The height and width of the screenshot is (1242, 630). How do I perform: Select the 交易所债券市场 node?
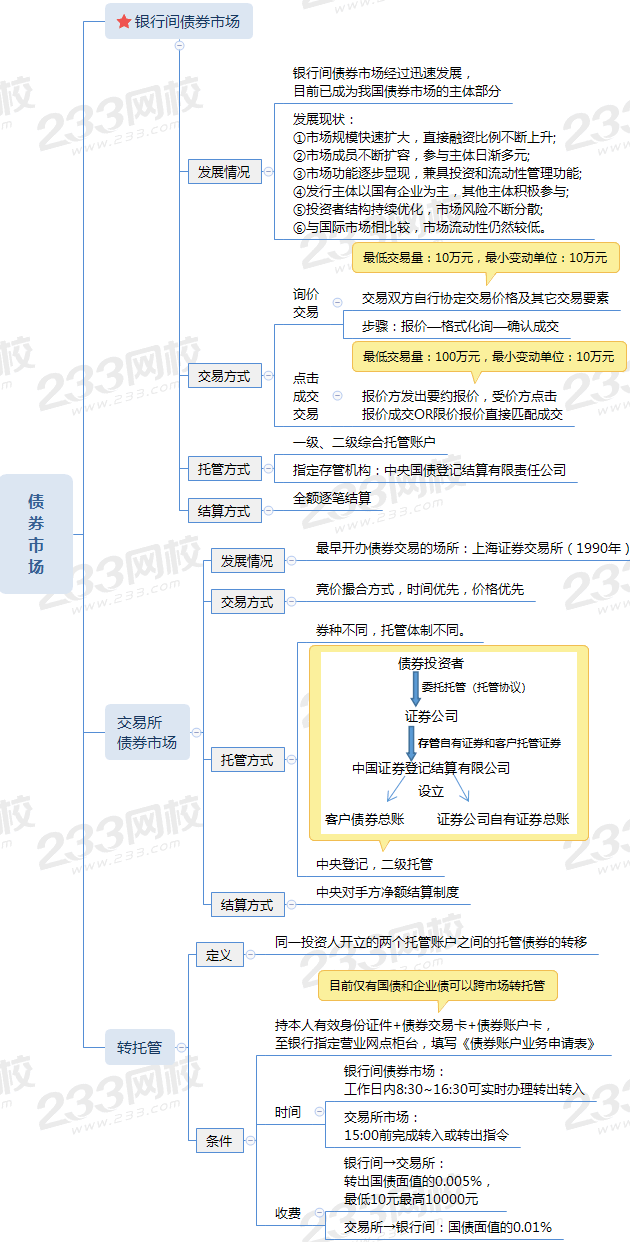click(147, 732)
